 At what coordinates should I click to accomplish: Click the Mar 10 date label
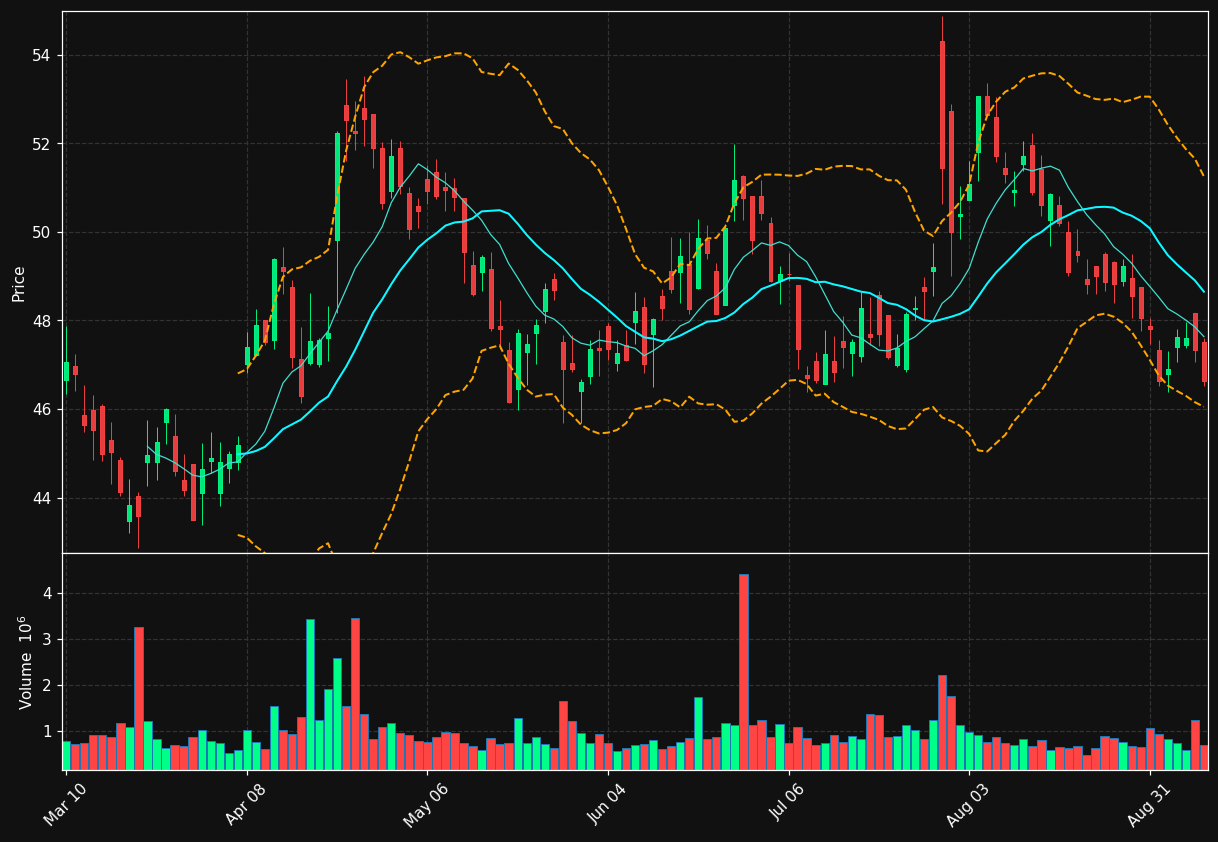tap(63, 805)
